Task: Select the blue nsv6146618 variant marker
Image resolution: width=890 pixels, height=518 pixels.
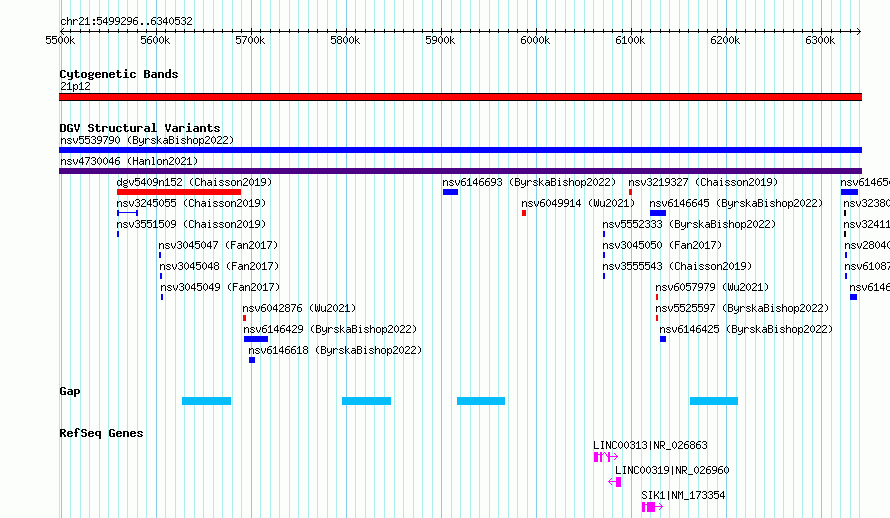Action: [252, 360]
